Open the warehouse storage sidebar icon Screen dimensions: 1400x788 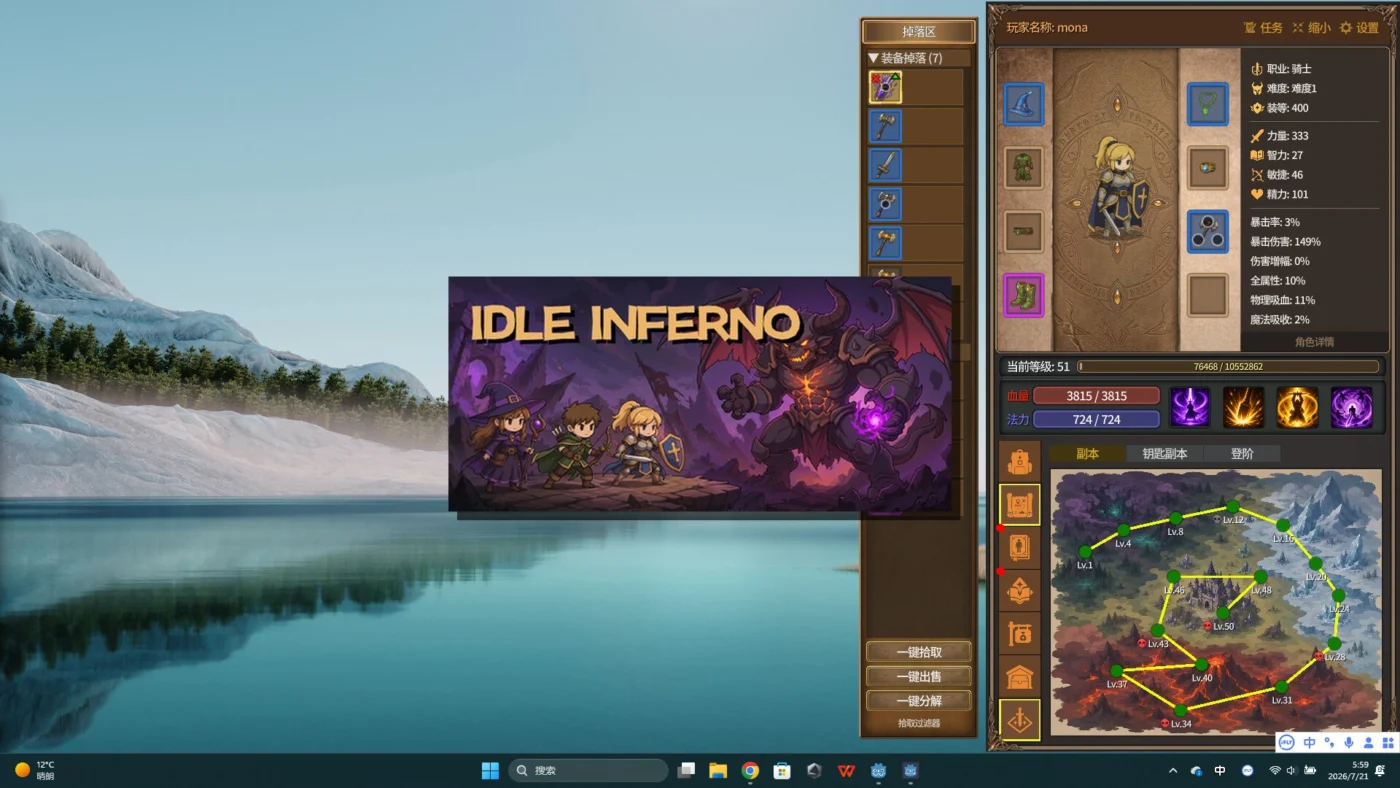[1020, 677]
